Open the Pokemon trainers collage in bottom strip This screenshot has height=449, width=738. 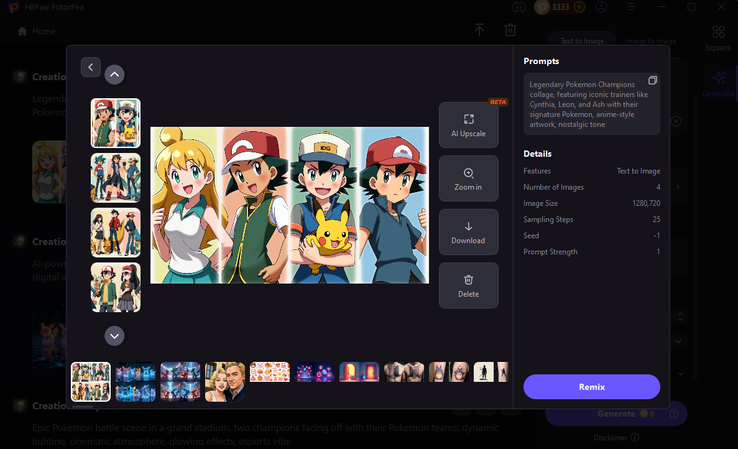pos(91,382)
